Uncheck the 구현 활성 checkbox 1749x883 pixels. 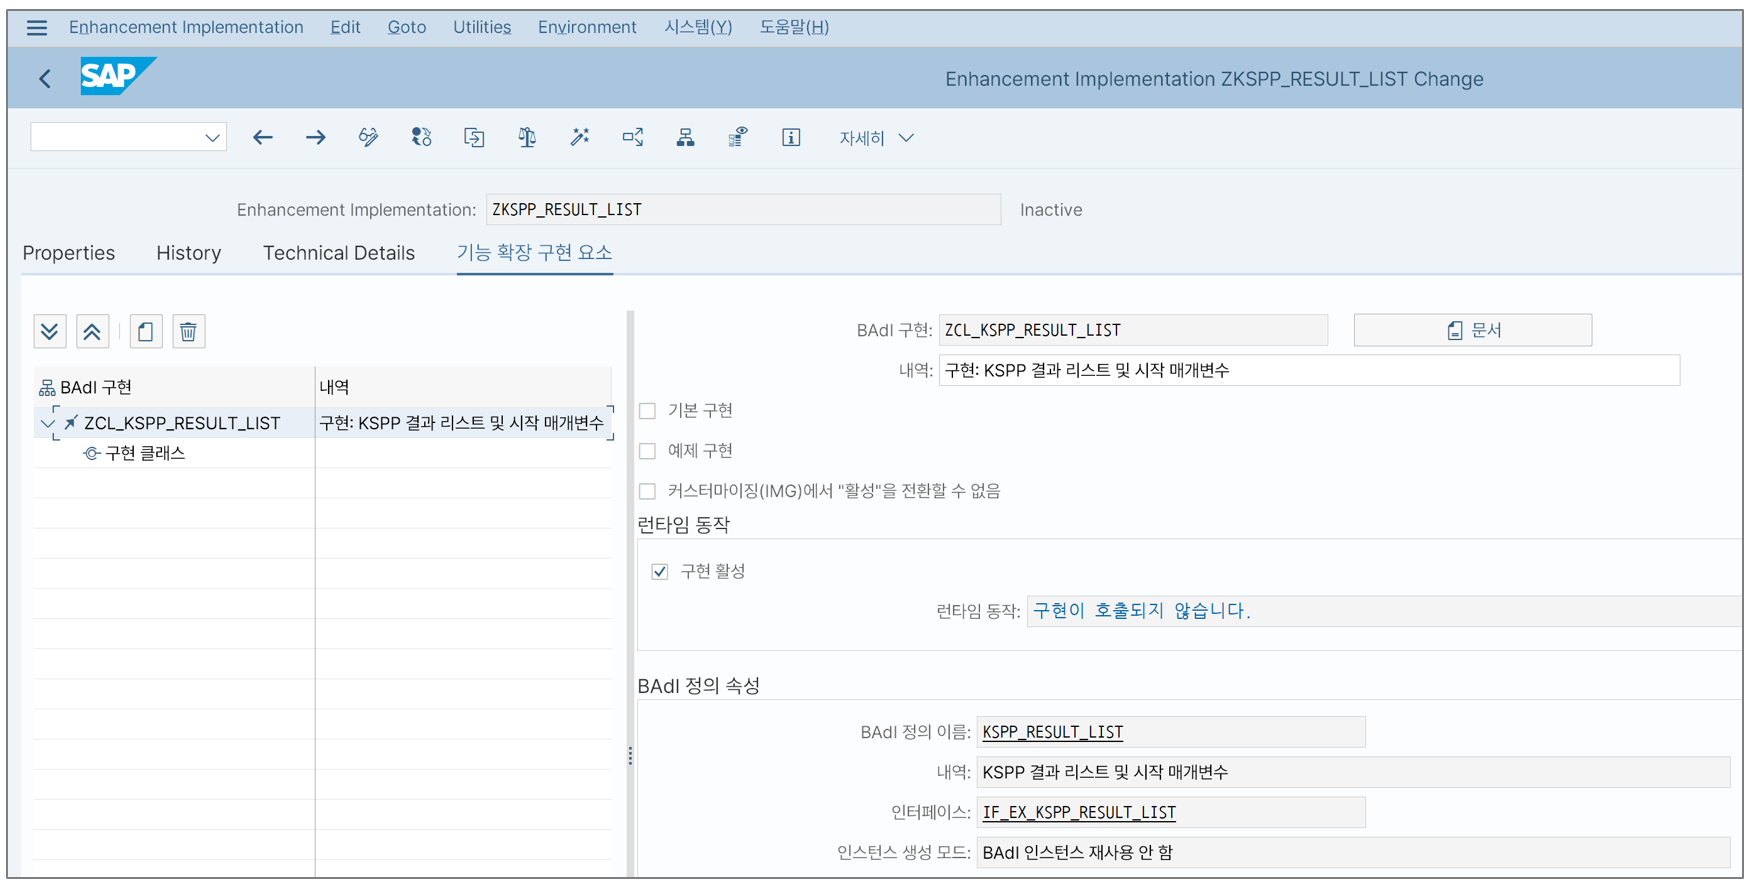pos(660,572)
